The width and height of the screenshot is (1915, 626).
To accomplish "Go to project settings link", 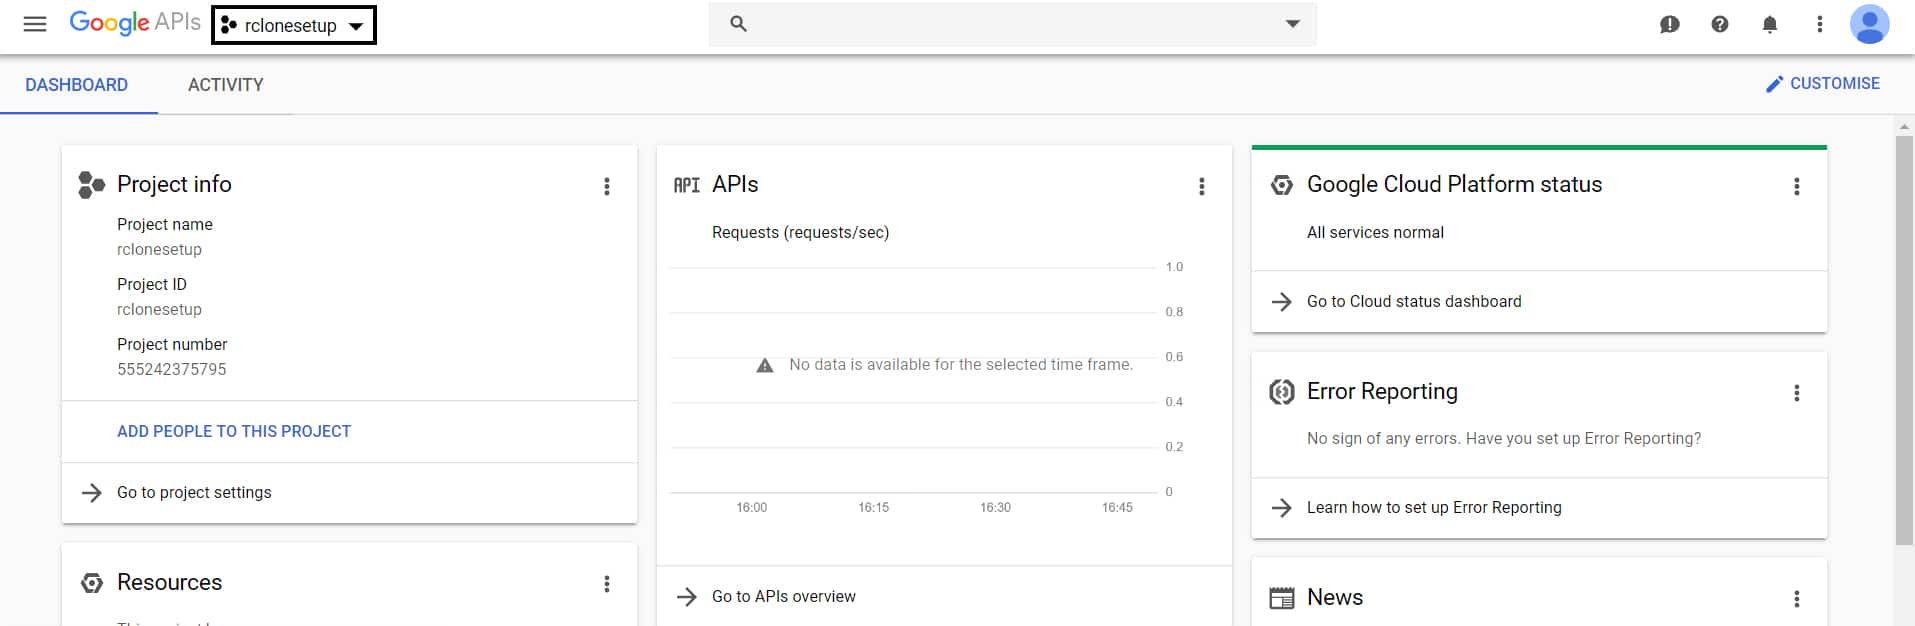I will [x=194, y=493].
